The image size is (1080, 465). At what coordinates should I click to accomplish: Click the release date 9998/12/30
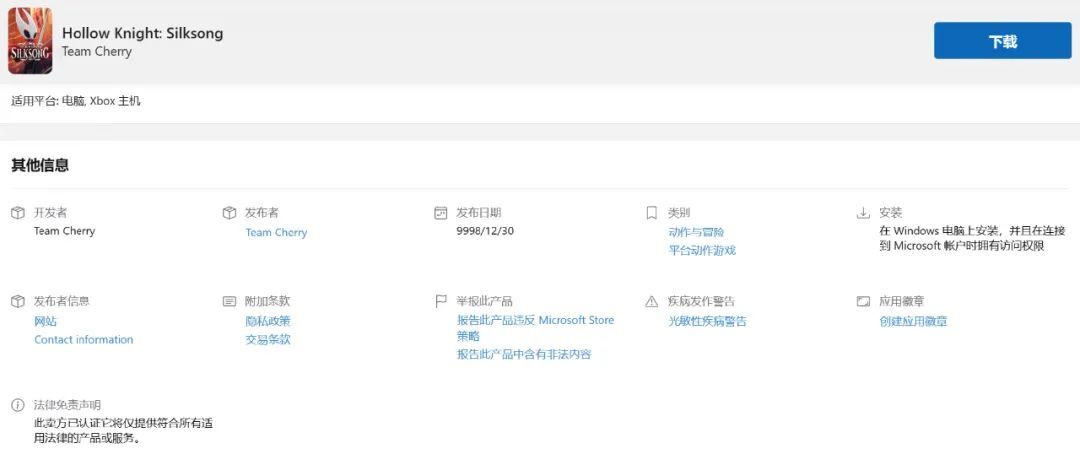485,231
